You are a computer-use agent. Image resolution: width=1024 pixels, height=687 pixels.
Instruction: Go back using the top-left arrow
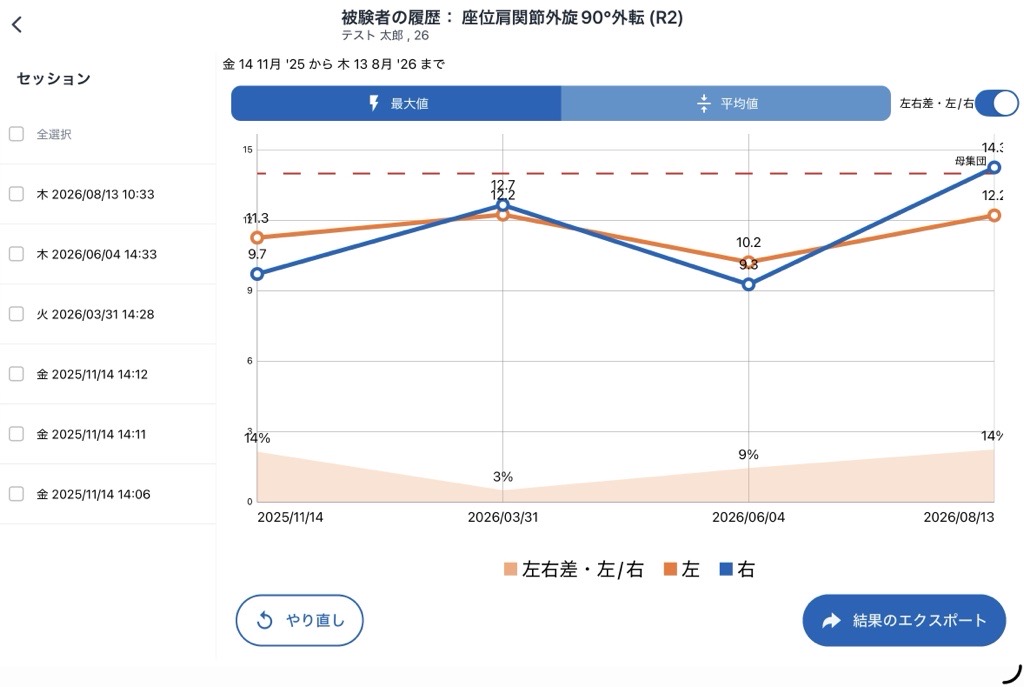(17, 25)
